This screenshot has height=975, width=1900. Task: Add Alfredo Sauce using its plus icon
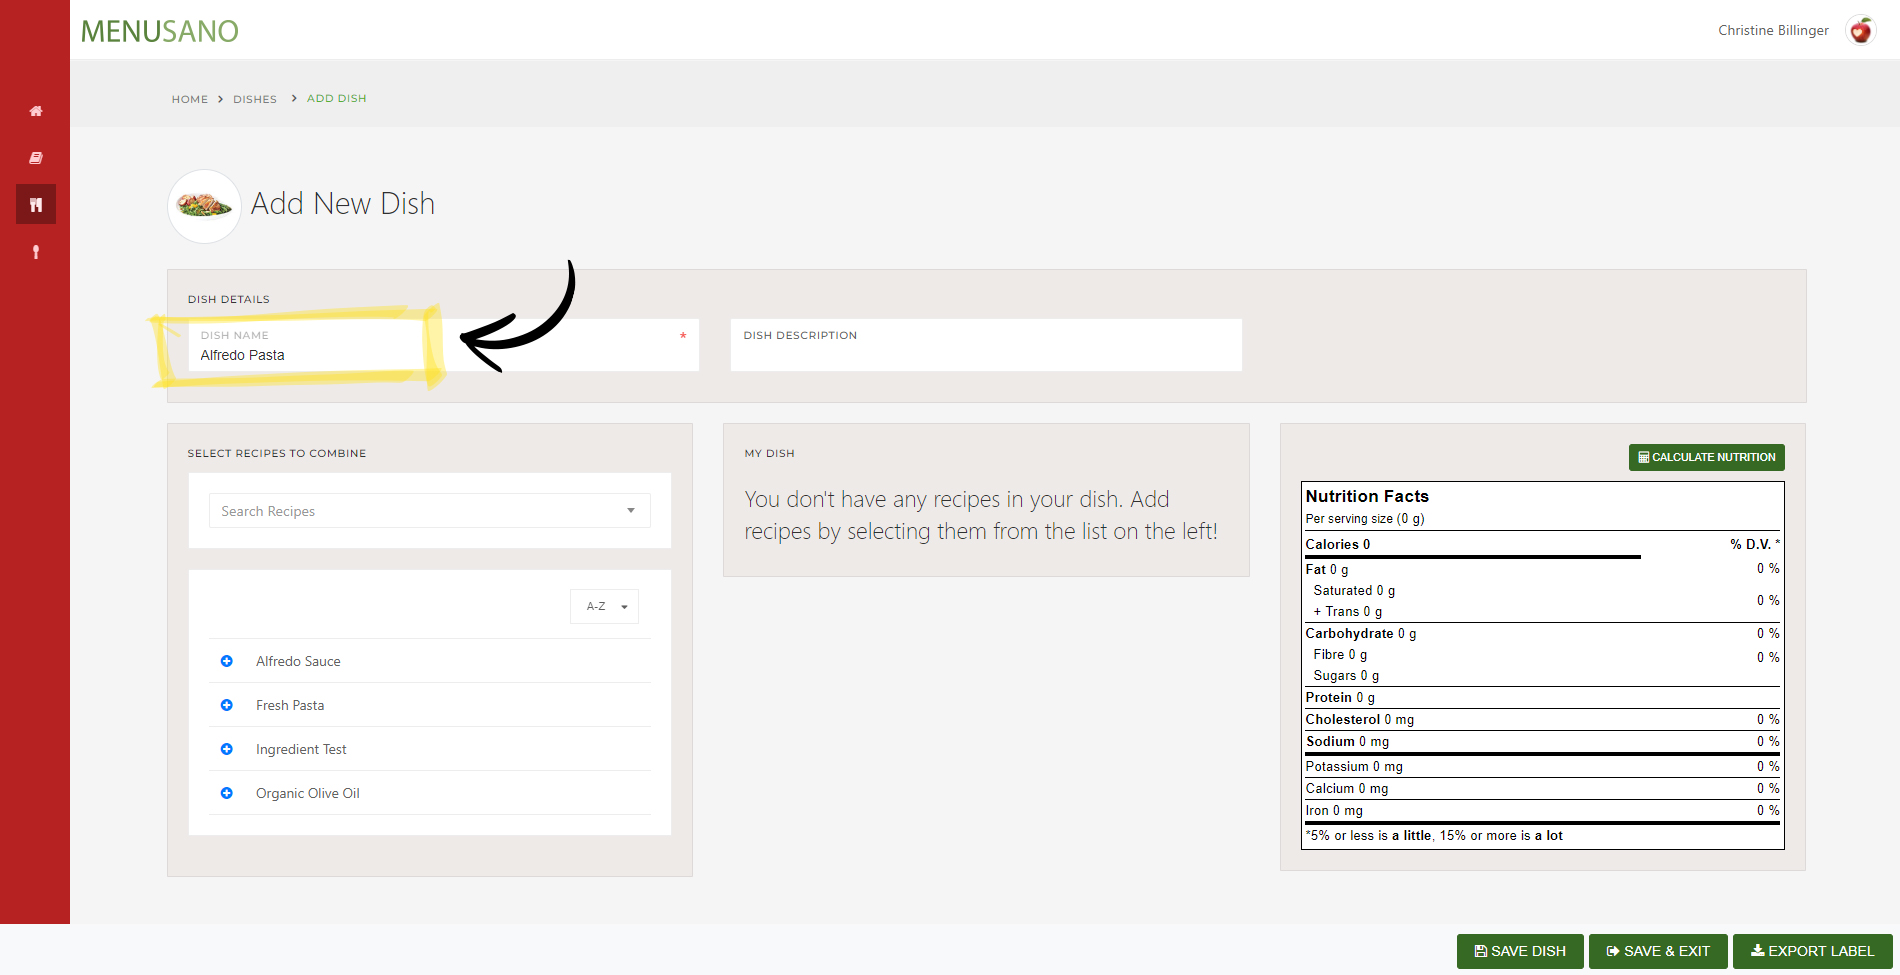227,661
